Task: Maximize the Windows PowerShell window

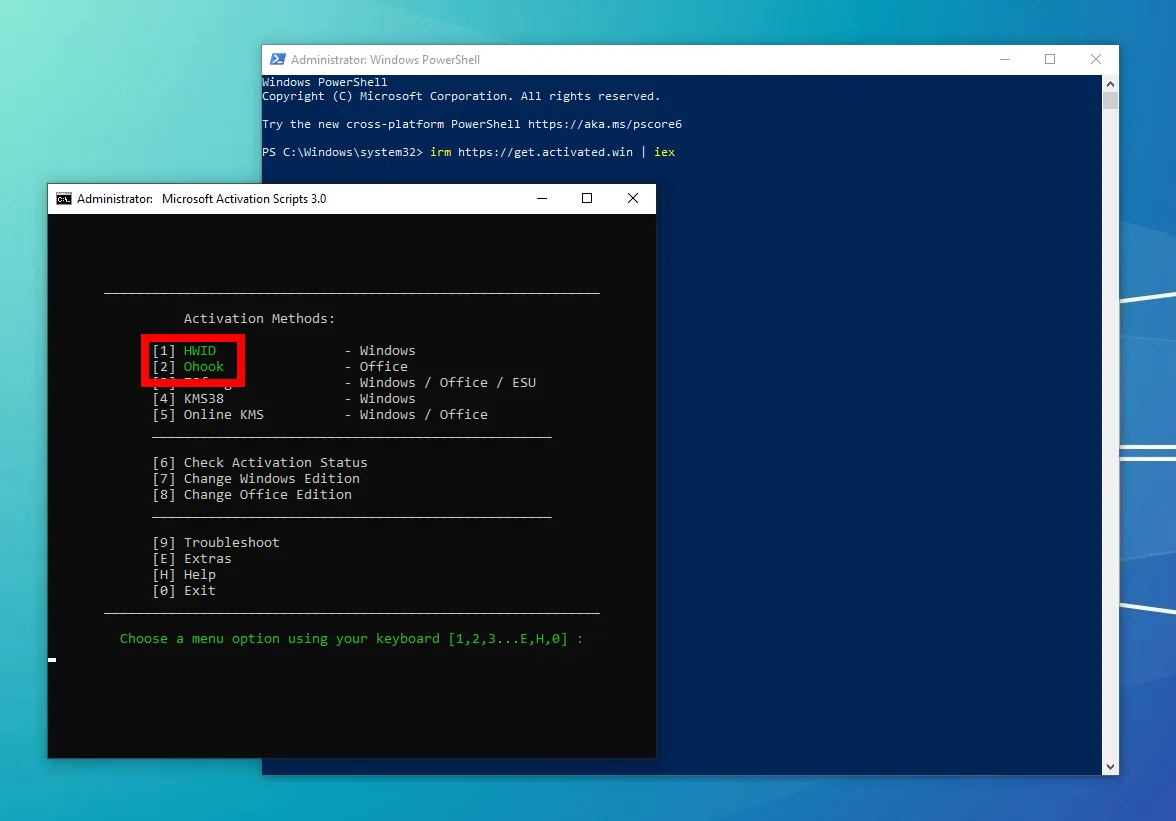Action: [x=1050, y=59]
